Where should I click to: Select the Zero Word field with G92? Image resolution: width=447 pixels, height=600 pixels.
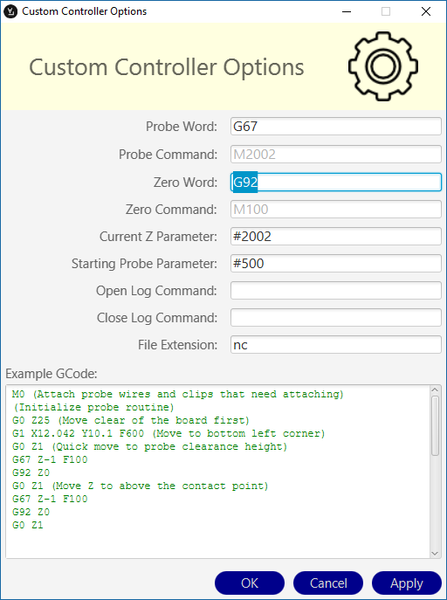(336, 182)
